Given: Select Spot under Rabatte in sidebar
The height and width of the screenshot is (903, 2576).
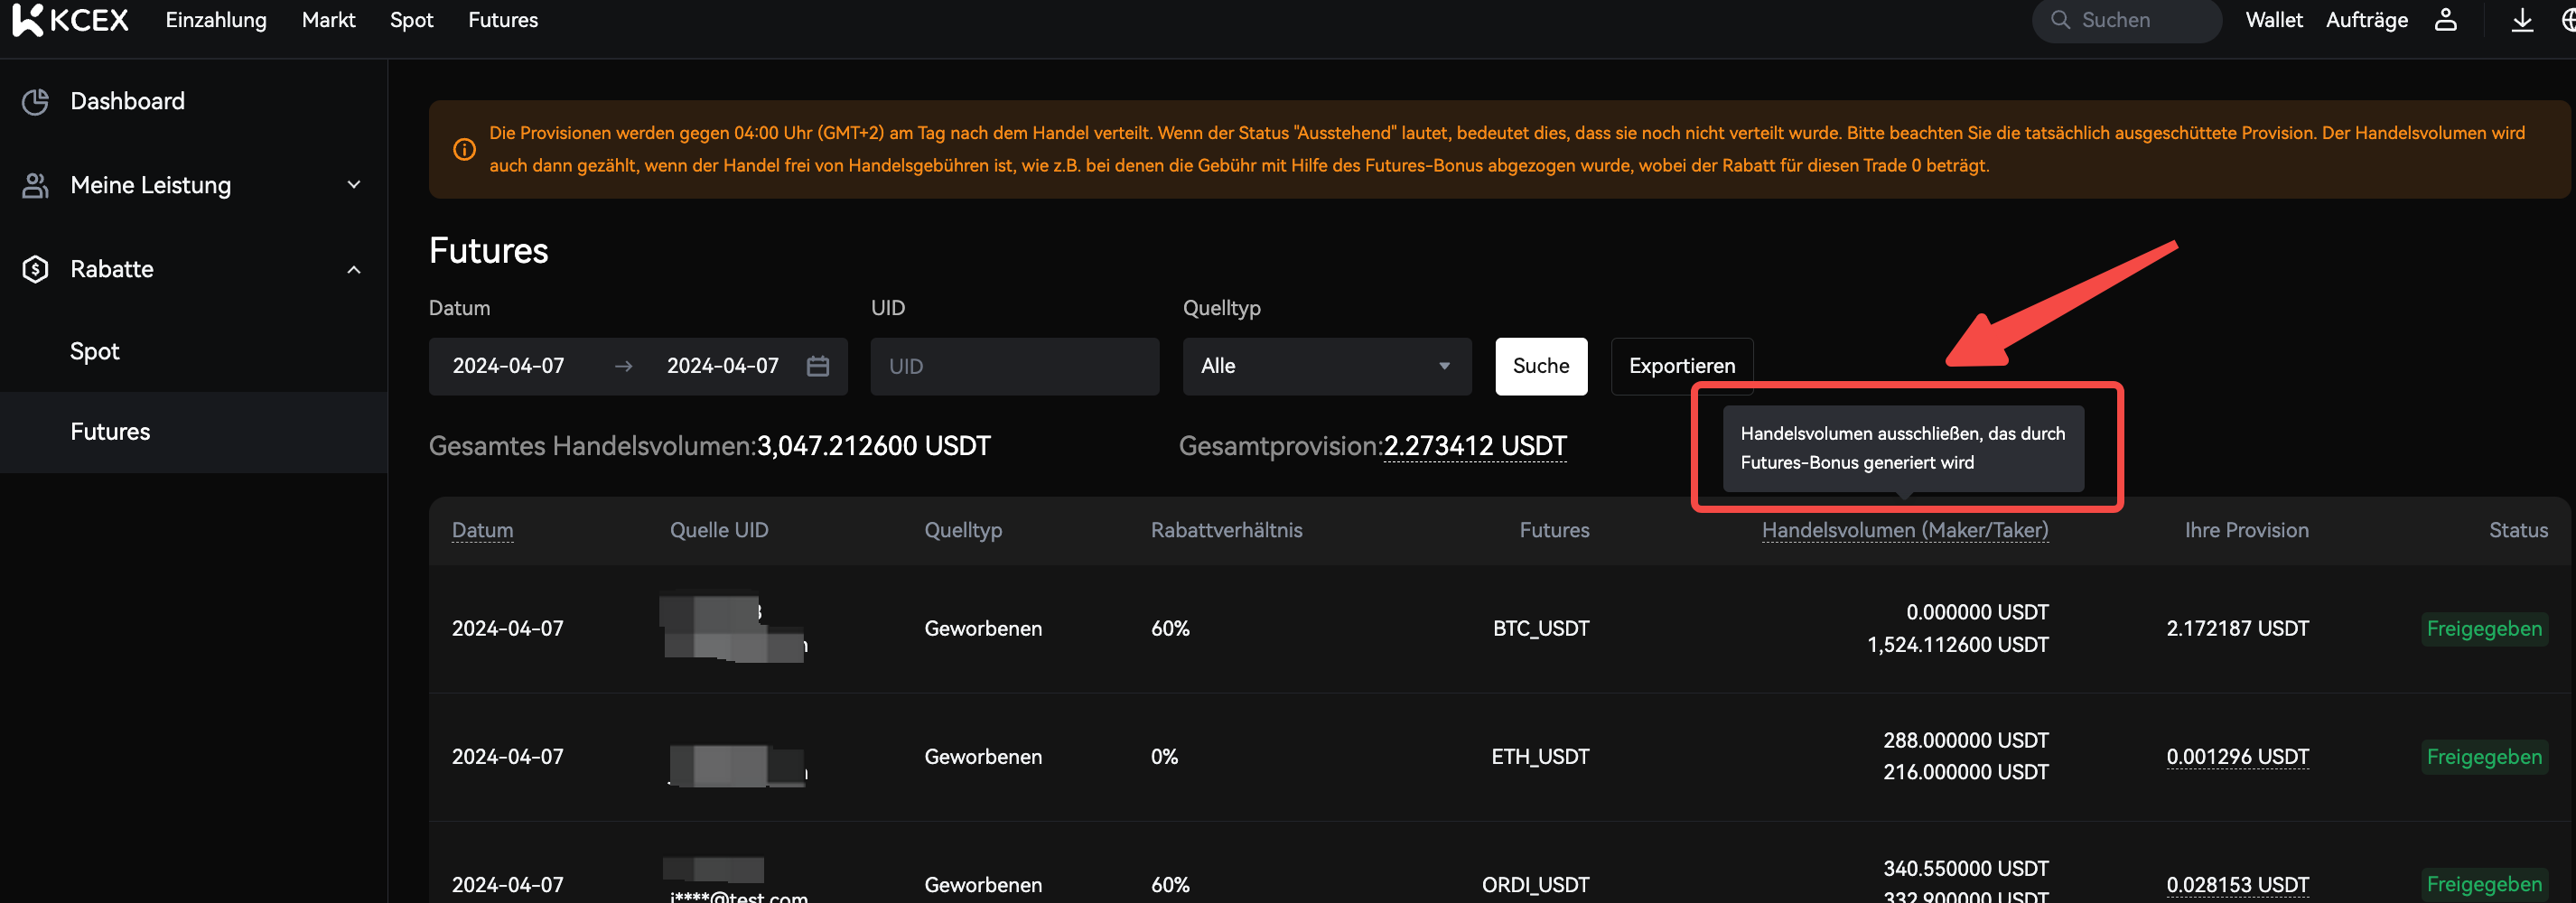Looking at the screenshot, I should 95,352.
